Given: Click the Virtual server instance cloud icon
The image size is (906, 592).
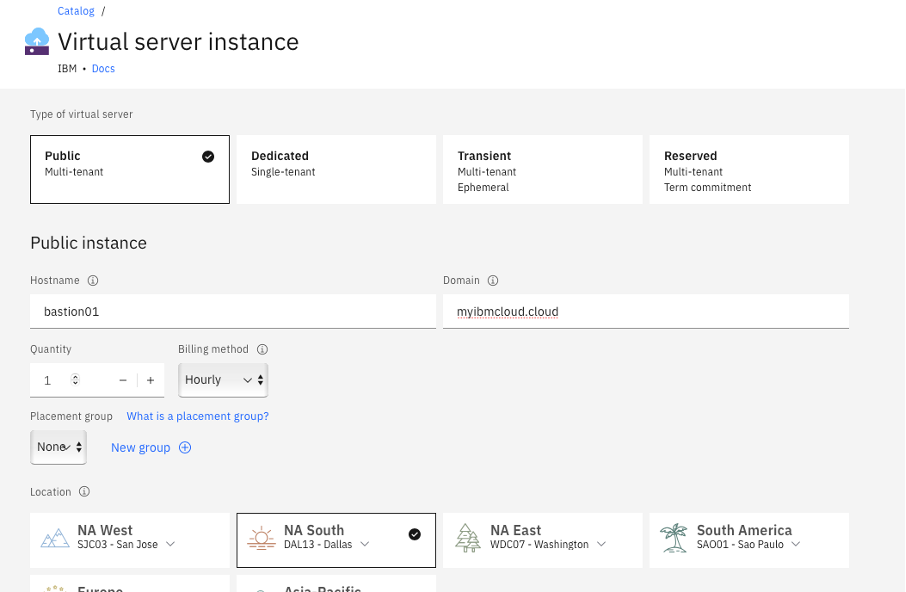Looking at the screenshot, I should [x=37, y=42].
